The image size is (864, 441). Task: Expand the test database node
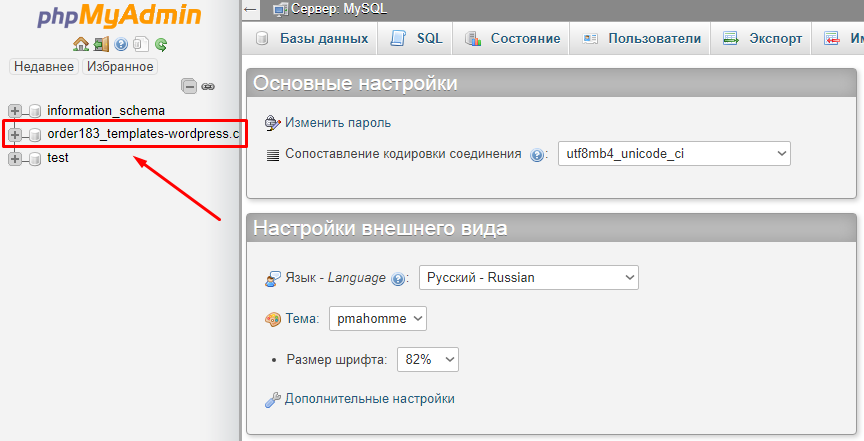(x=15, y=158)
